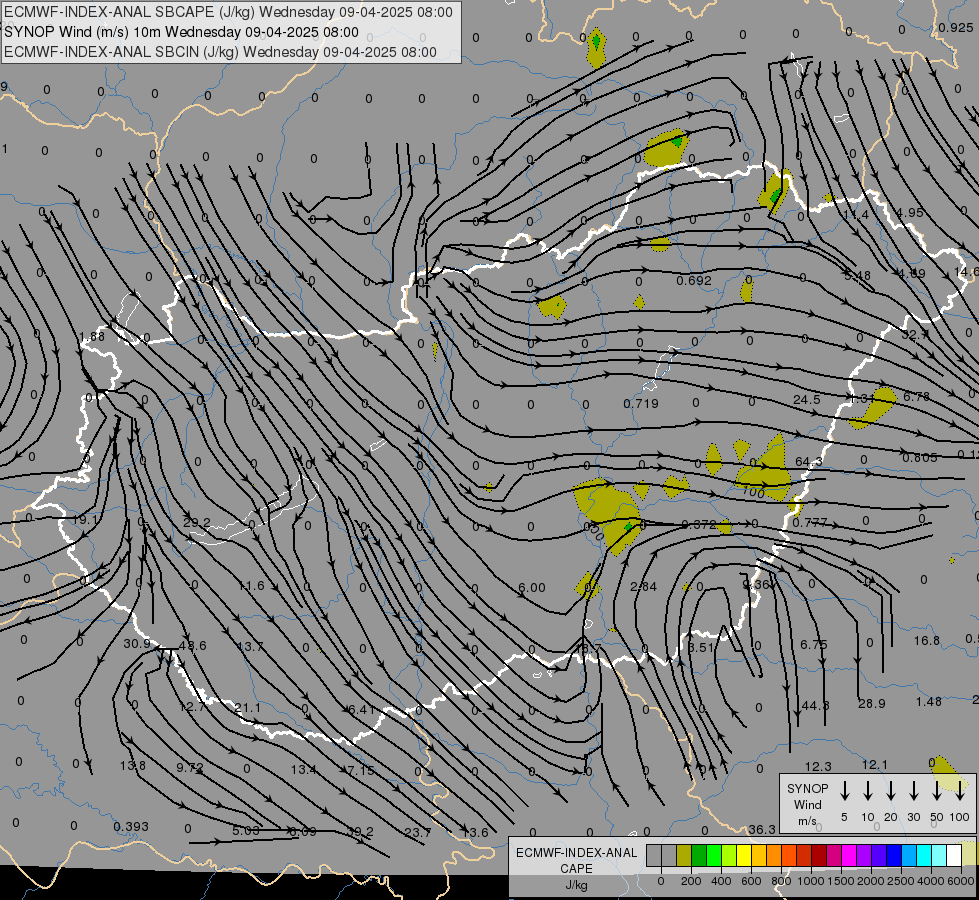Pick the dark green CAPE legend swatch

(x=699, y=856)
